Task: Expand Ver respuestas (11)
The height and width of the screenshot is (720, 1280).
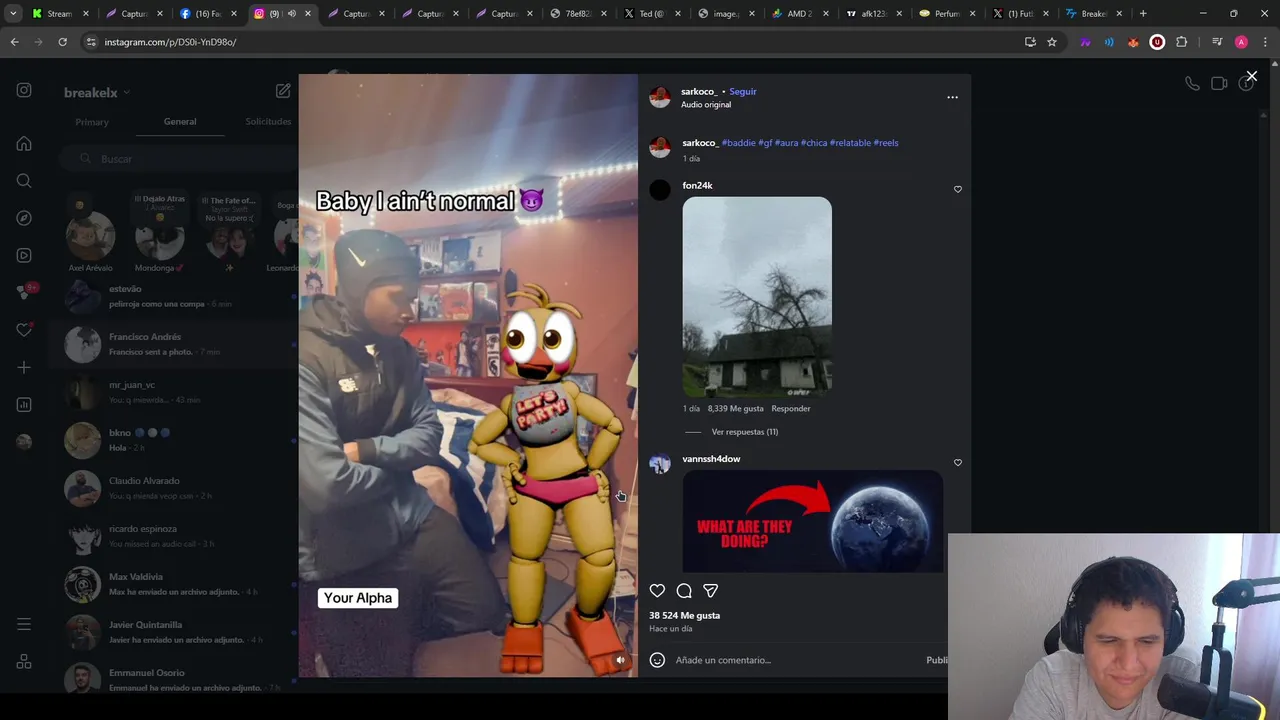Action: coord(744,432)
